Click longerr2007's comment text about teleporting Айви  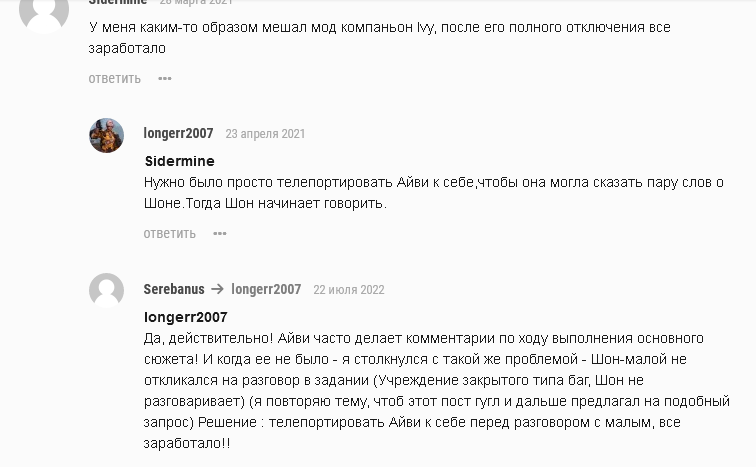[433, 192]
